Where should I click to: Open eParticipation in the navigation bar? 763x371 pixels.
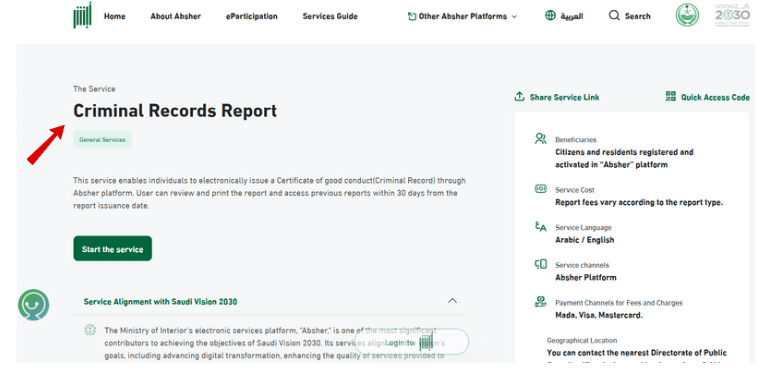click(252, 16)
